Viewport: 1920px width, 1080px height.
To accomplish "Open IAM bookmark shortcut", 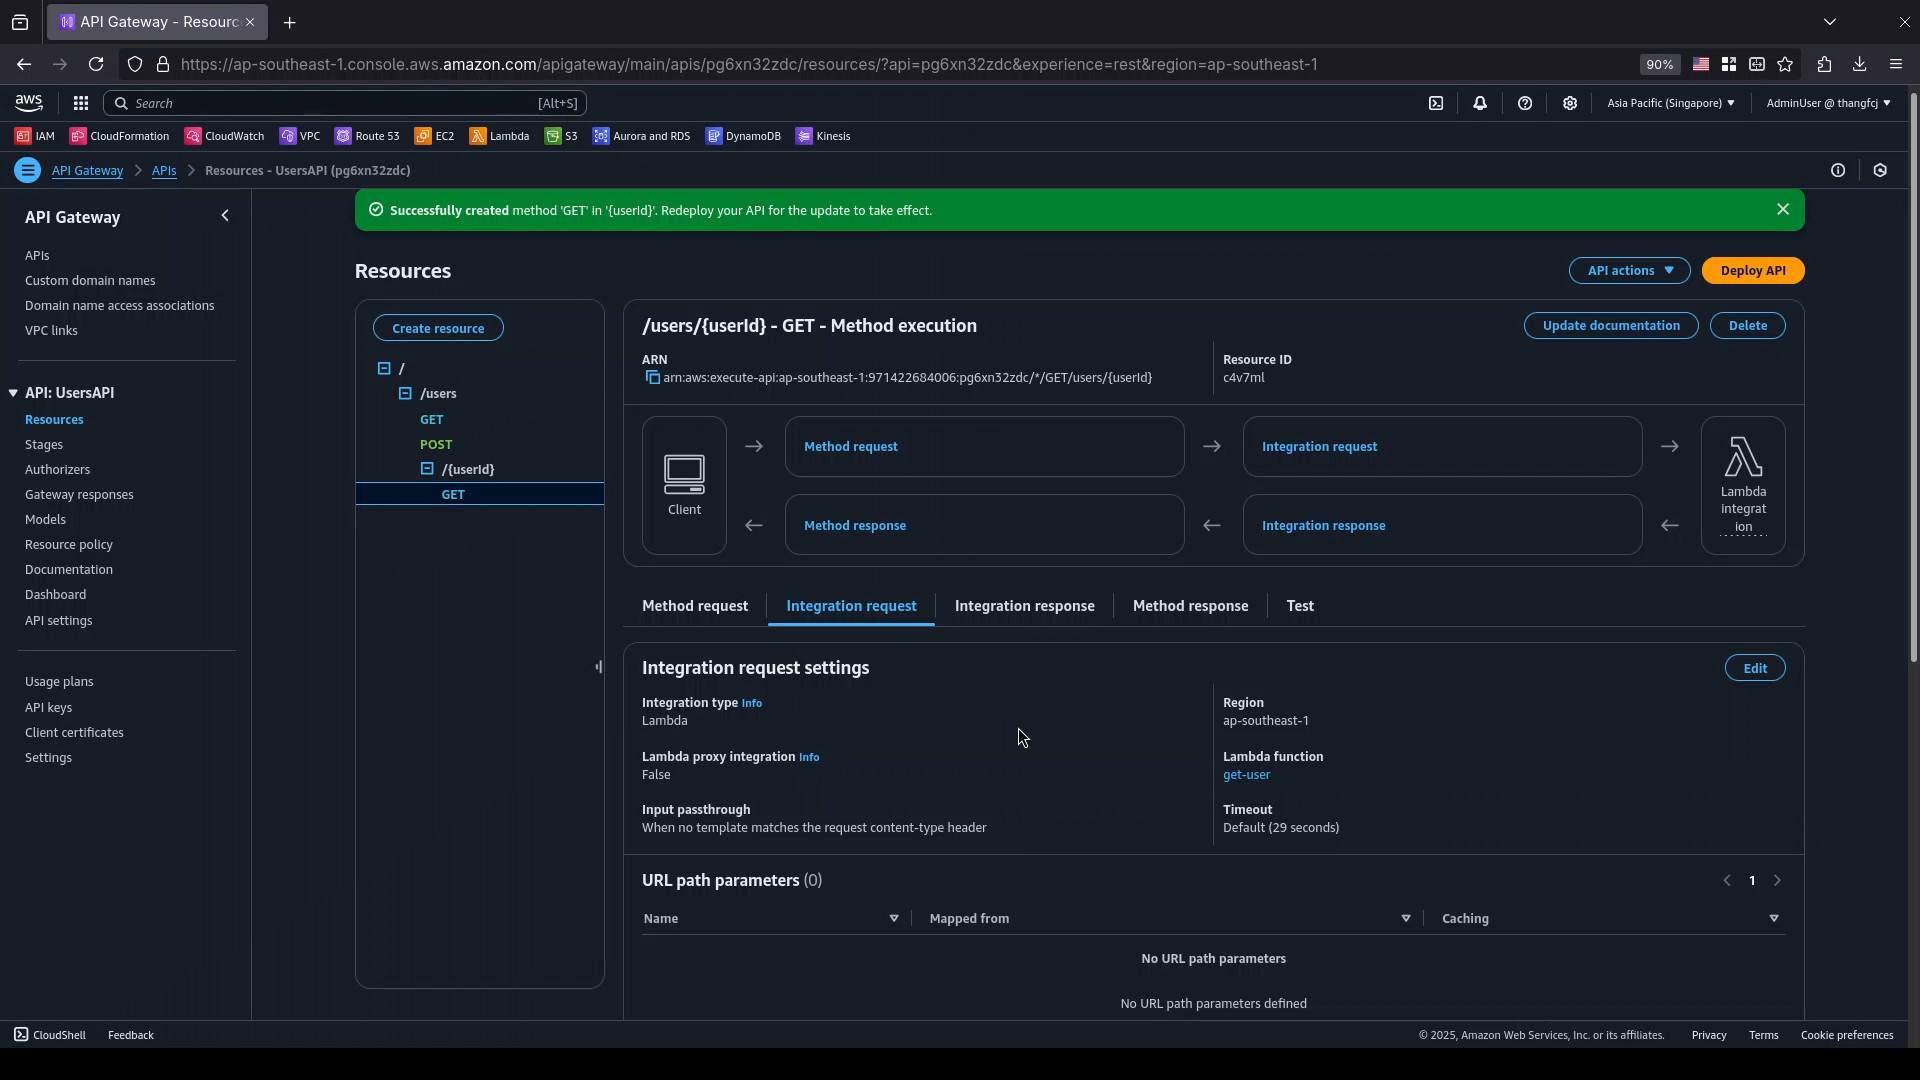I will pyautogui.click(x=35, y=136).
